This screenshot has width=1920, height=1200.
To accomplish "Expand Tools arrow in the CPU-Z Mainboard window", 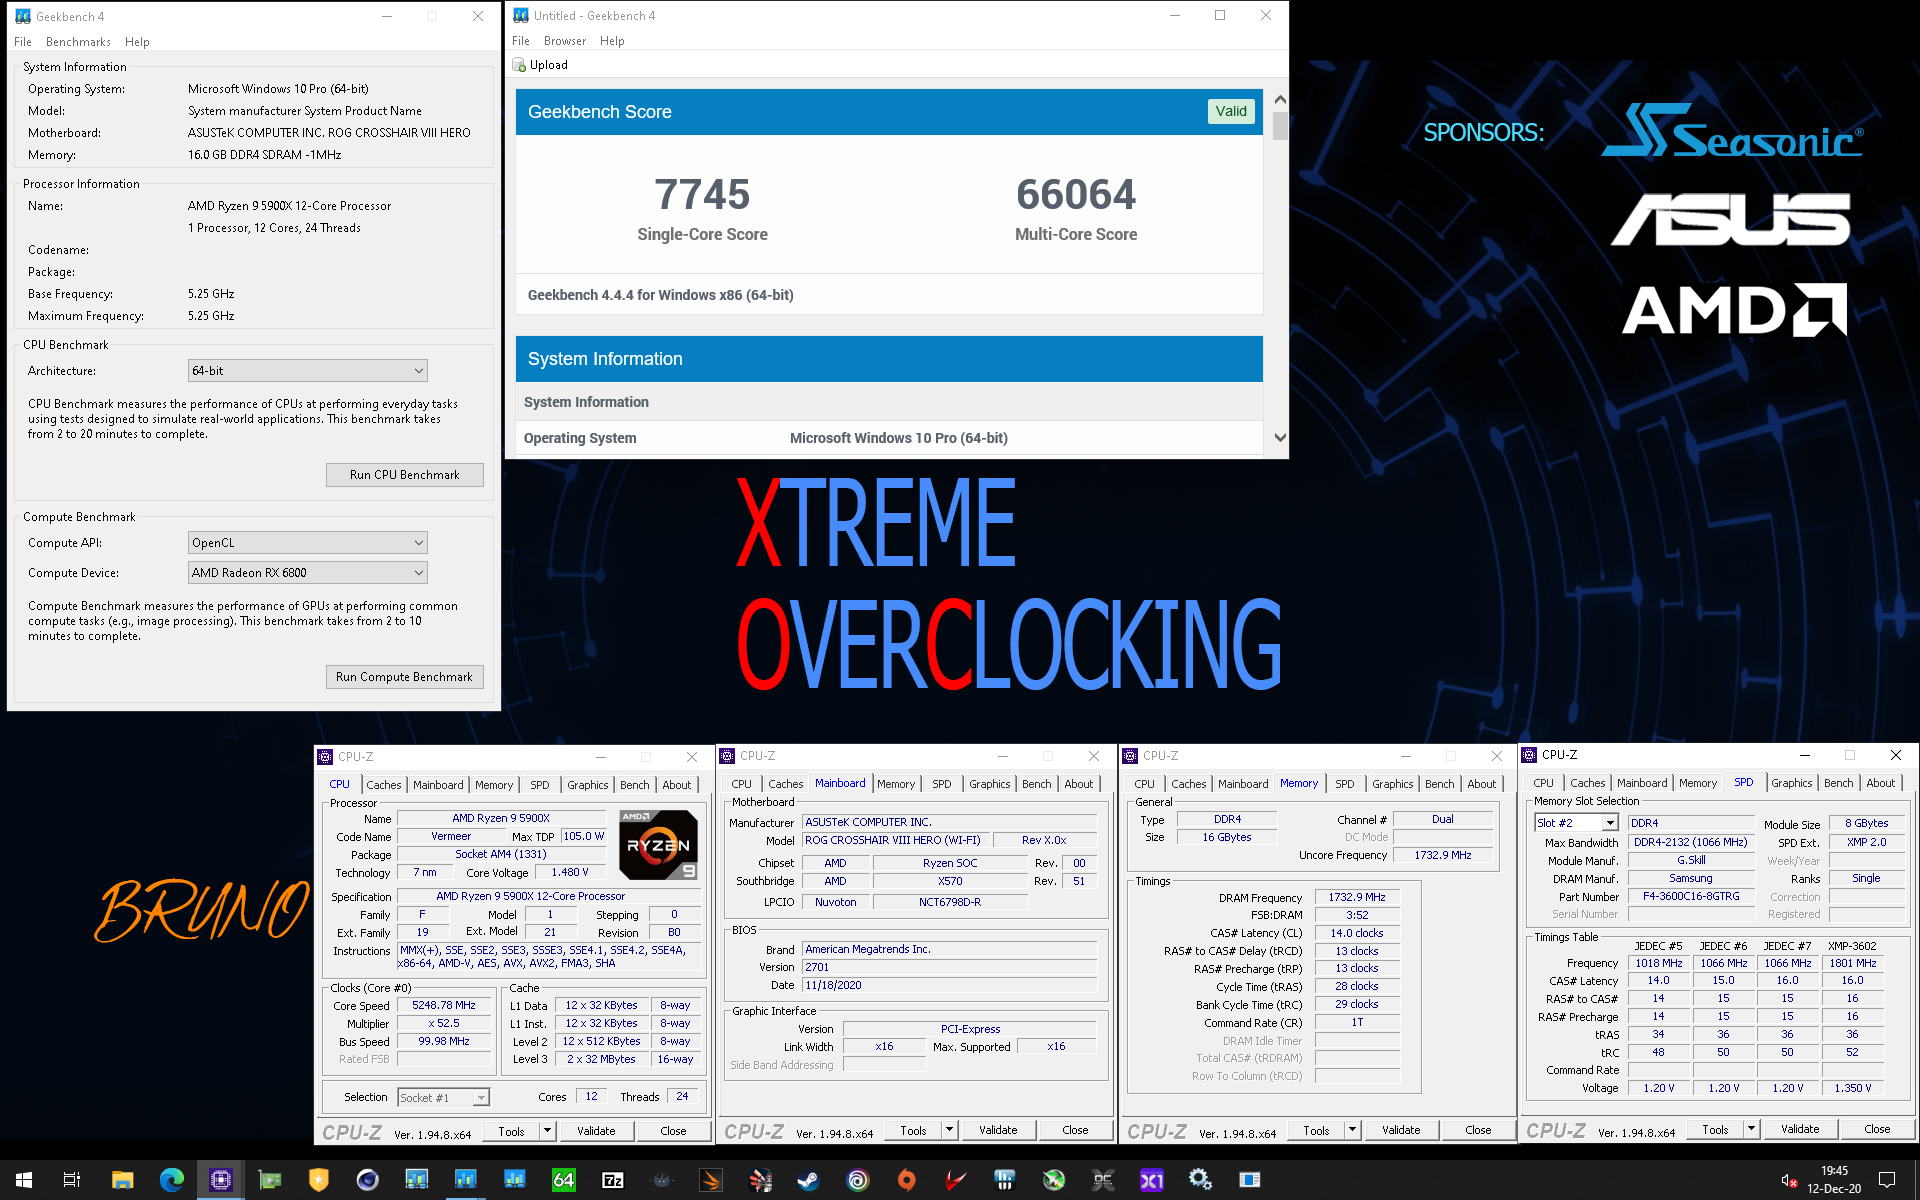I will click(949, 1130).
